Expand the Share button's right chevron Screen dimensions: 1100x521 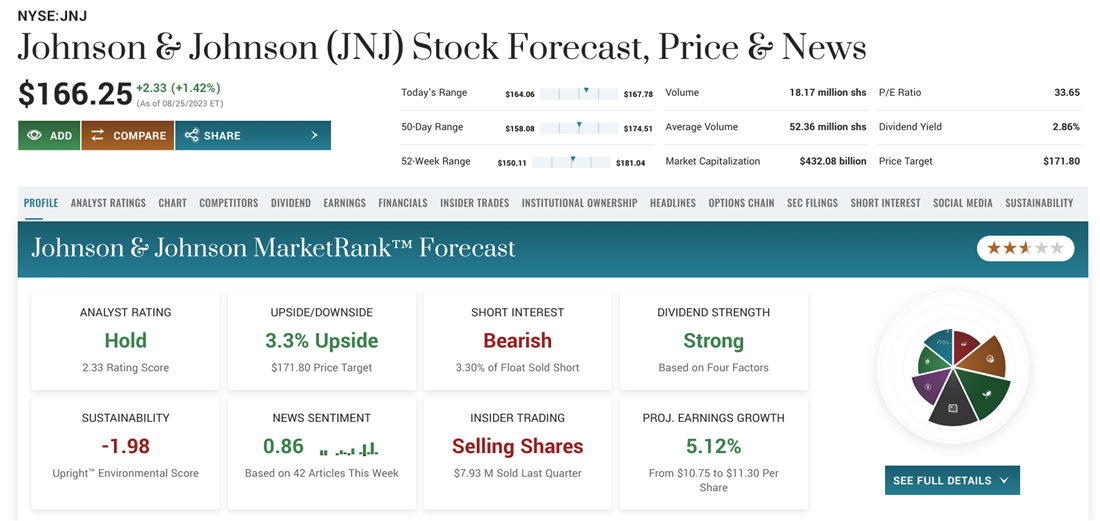[314, 136]
